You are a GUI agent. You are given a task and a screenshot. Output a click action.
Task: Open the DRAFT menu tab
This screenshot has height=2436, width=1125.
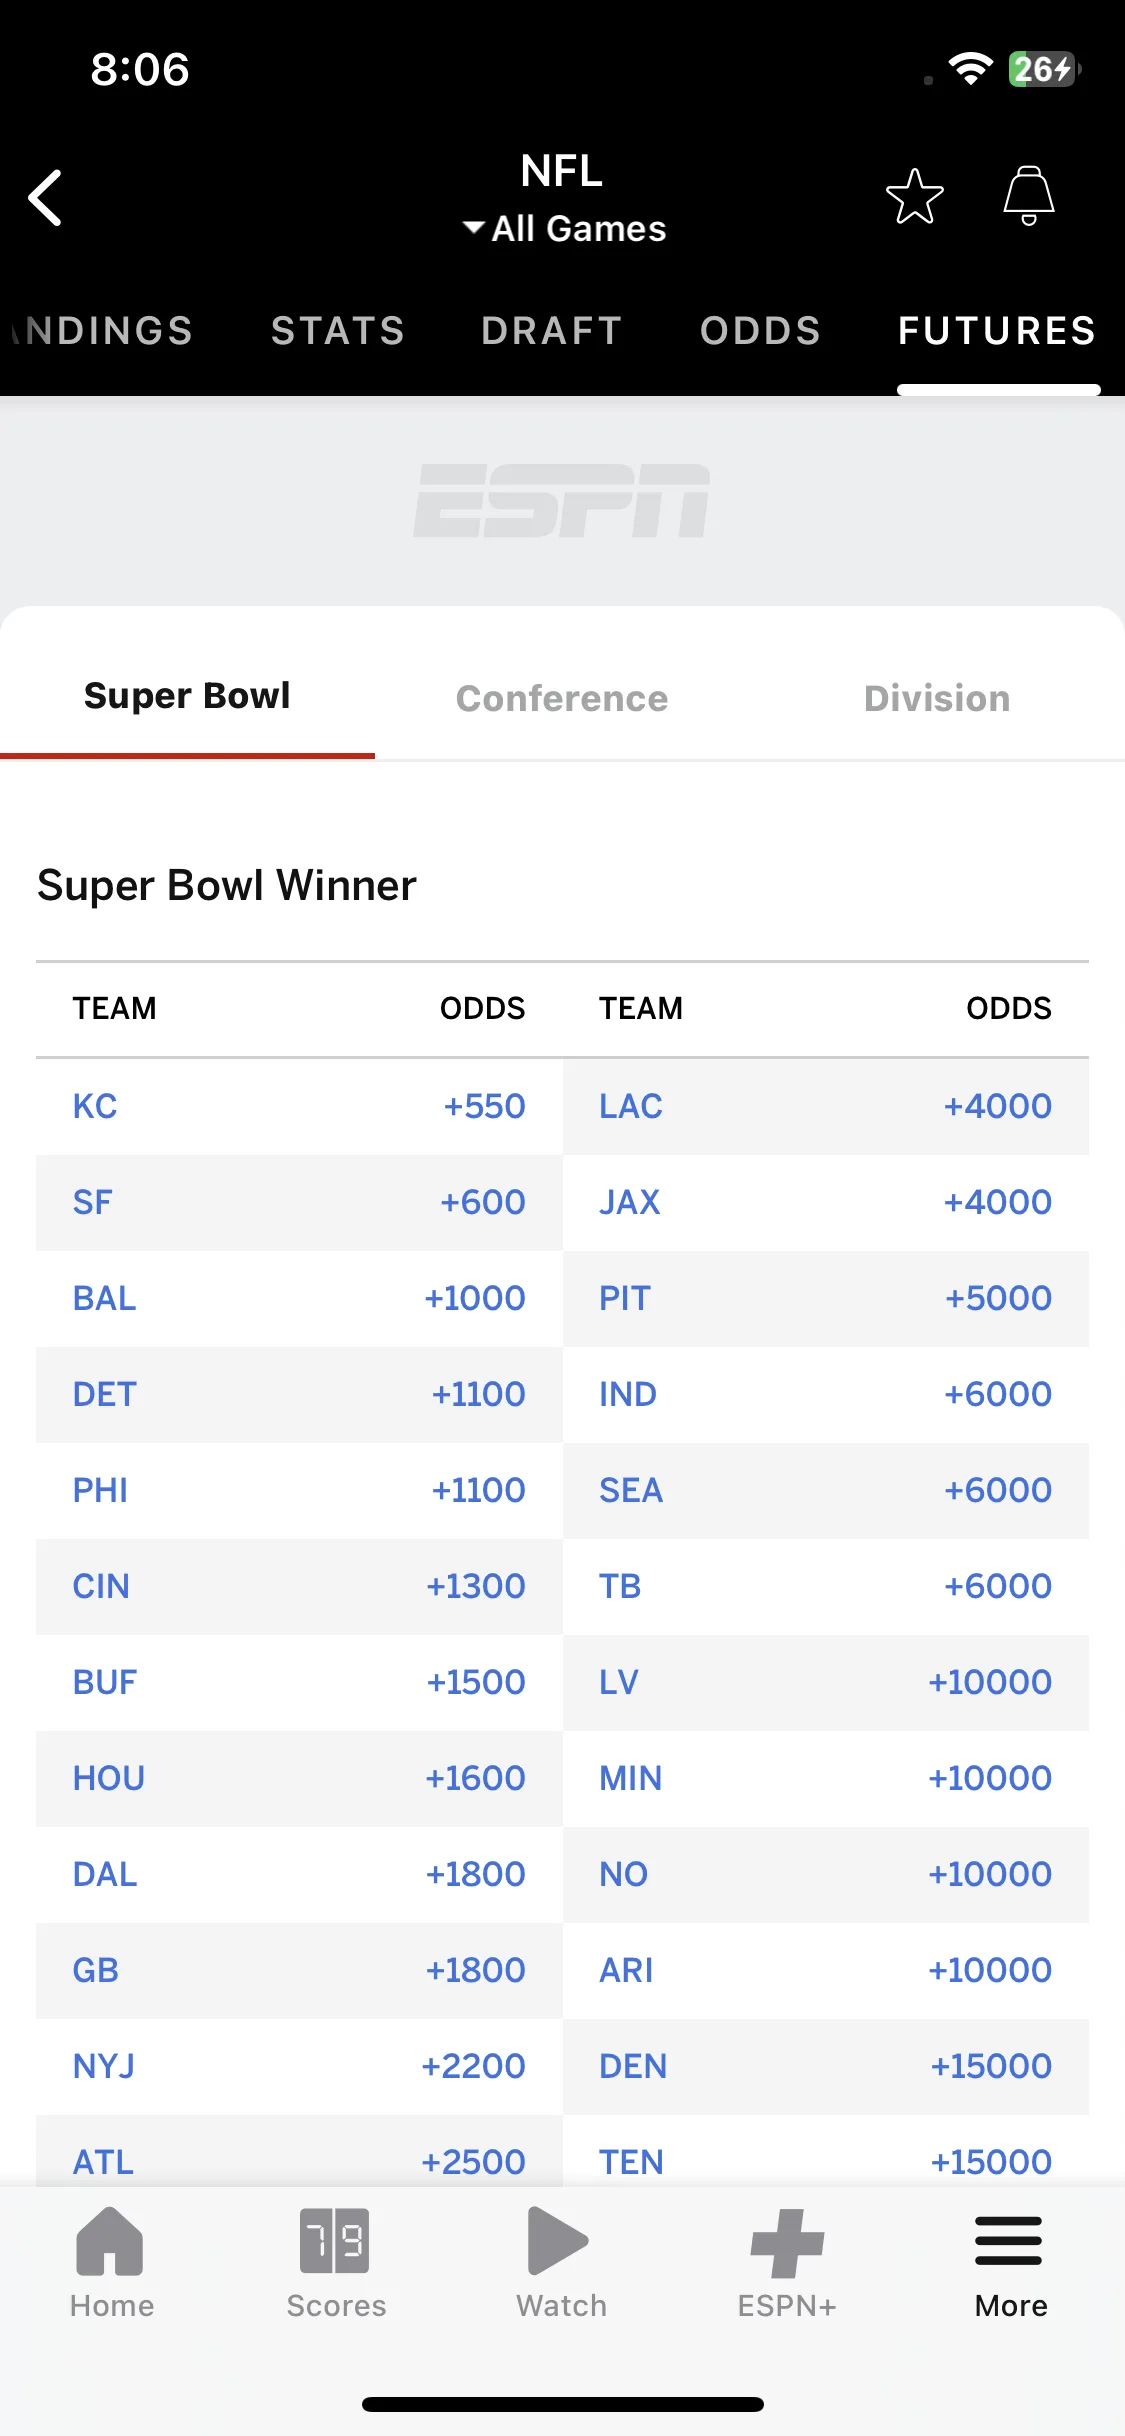[552, 331]
